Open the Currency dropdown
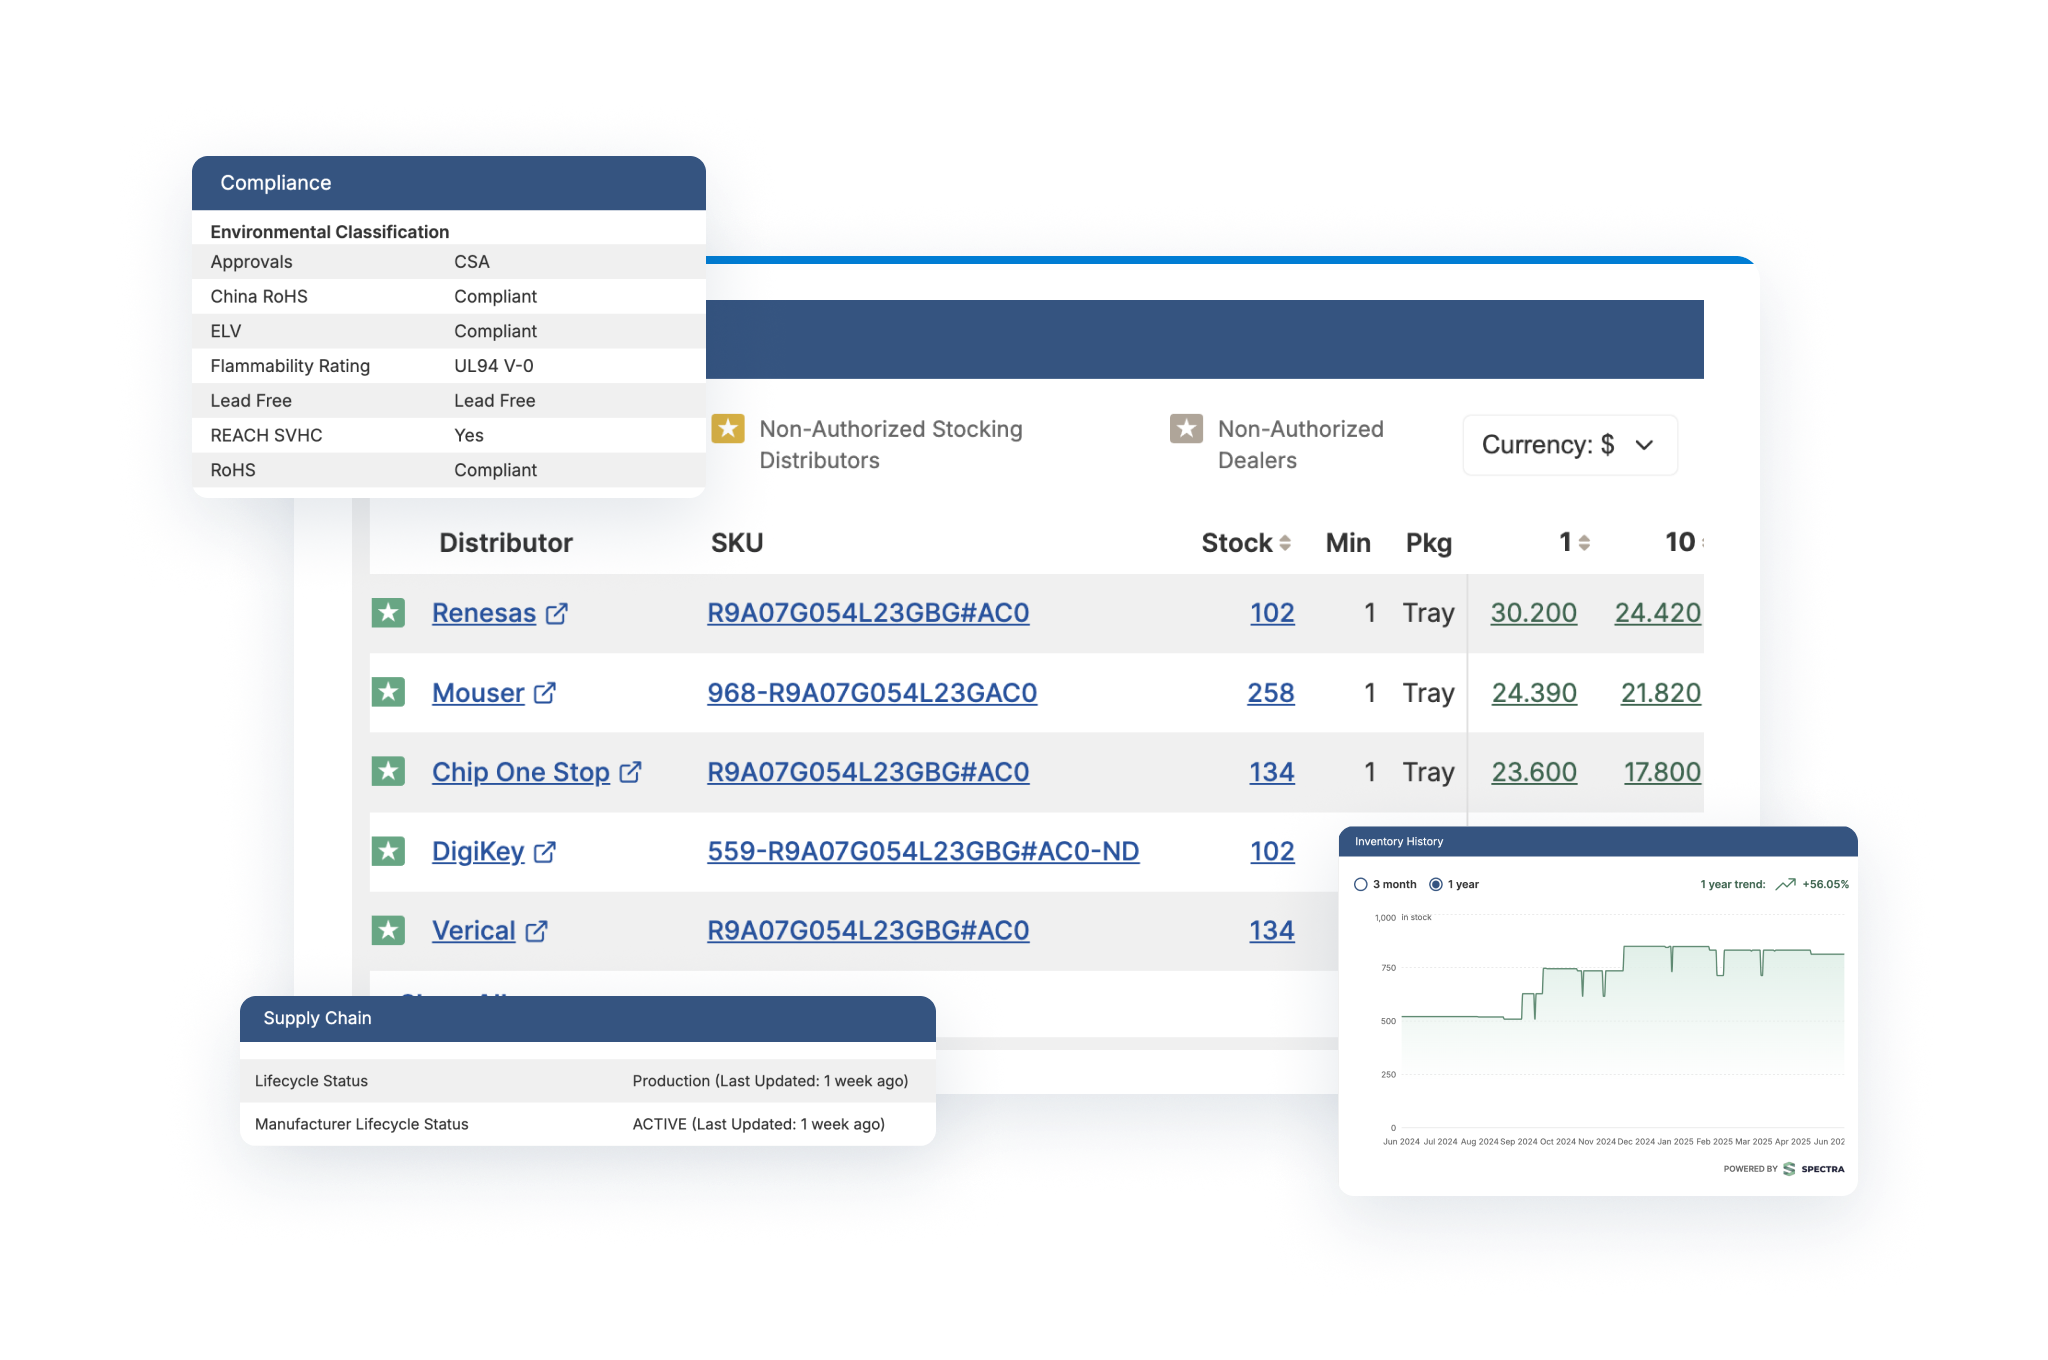 pyautogui.click(x=1568, y=445)
